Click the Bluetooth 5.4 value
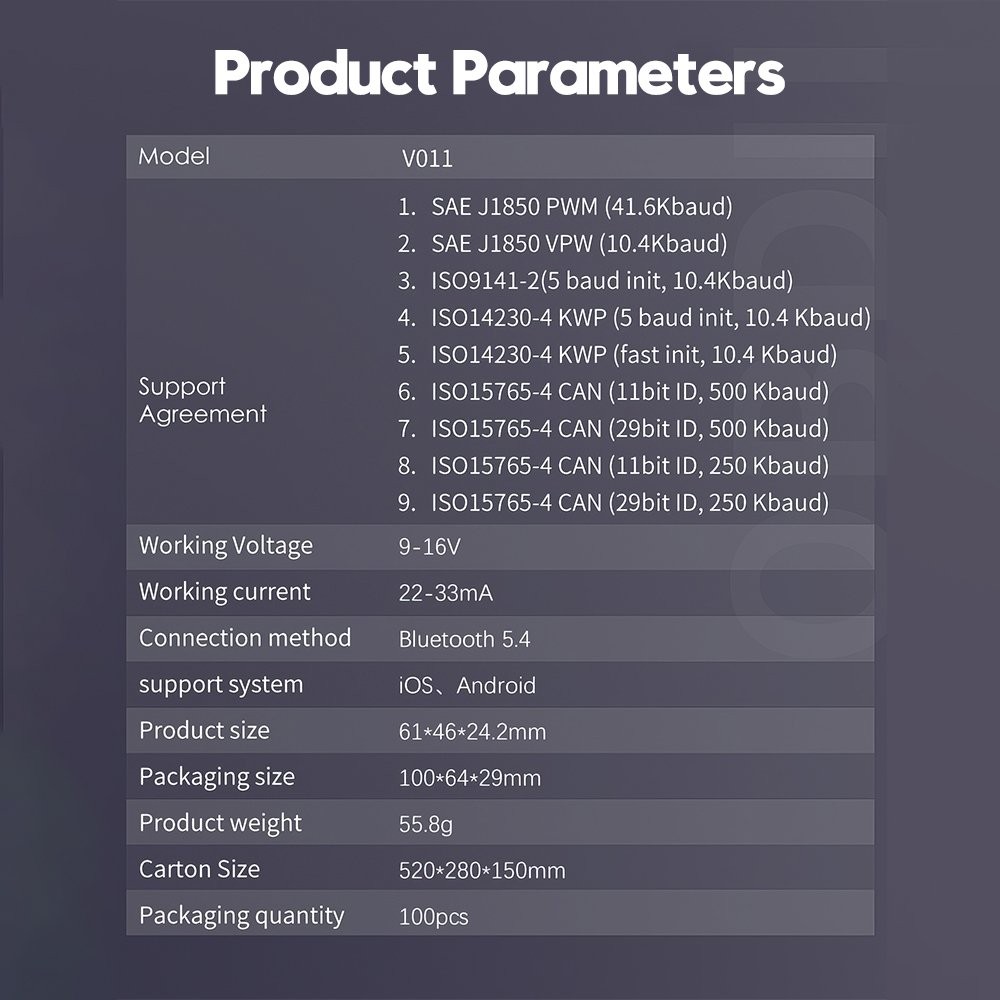Screen dimensions: 1000x1000 pos(464,639)
